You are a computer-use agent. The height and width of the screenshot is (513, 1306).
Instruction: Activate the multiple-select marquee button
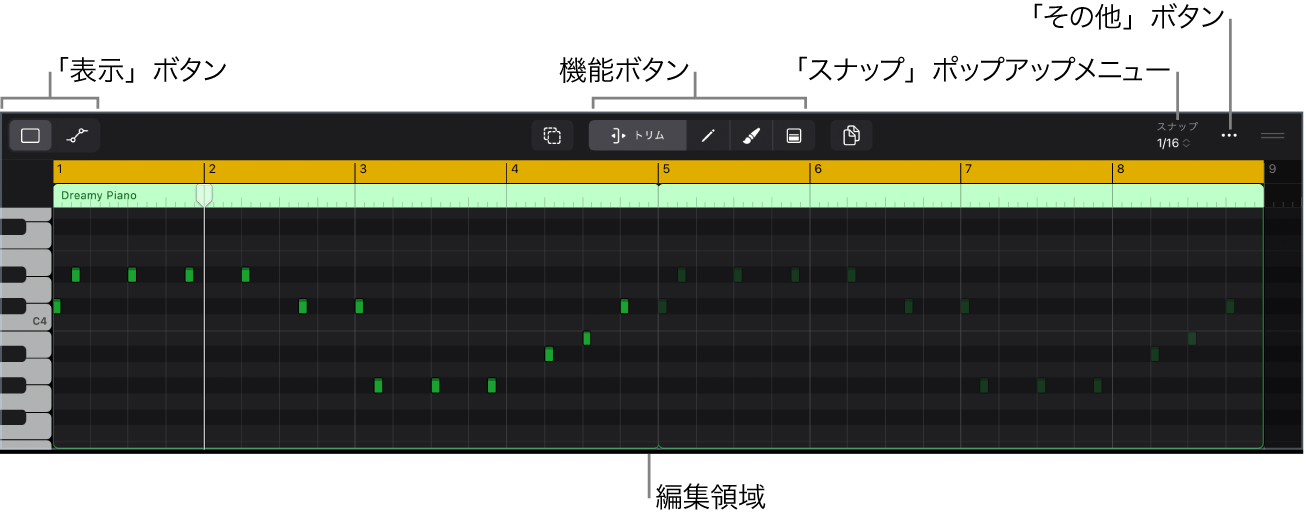(x=552, y=136)
